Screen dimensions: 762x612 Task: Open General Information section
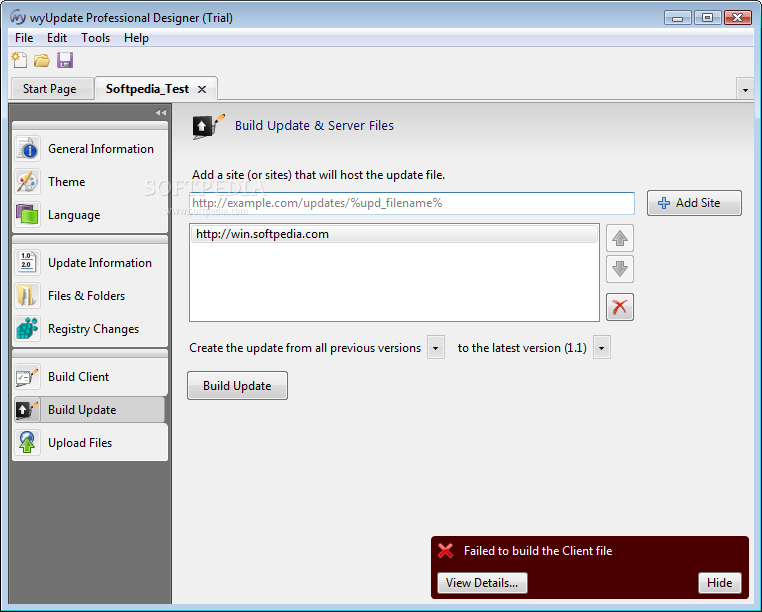101,149
